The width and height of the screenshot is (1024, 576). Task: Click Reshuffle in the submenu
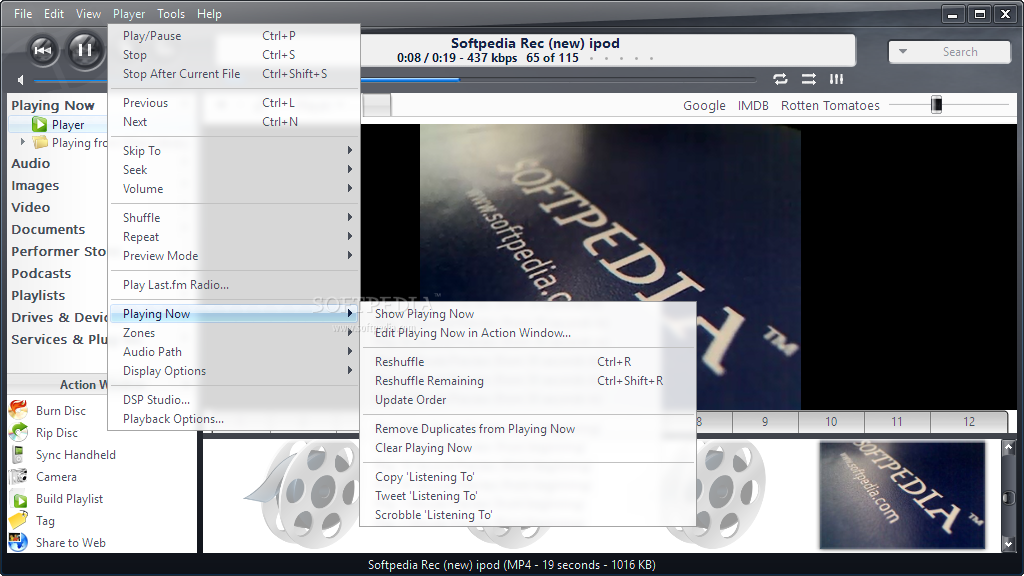528,361
